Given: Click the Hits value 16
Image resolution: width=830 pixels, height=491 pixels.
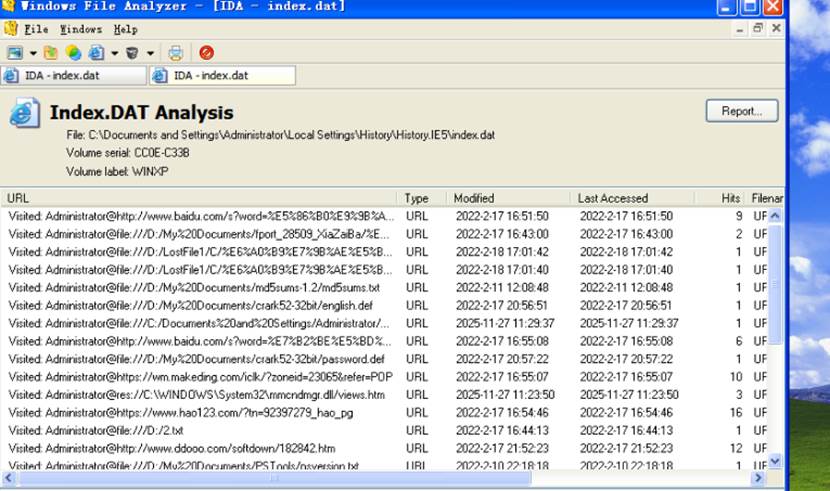Looking at the screenshot, I should tap(736, 413).
